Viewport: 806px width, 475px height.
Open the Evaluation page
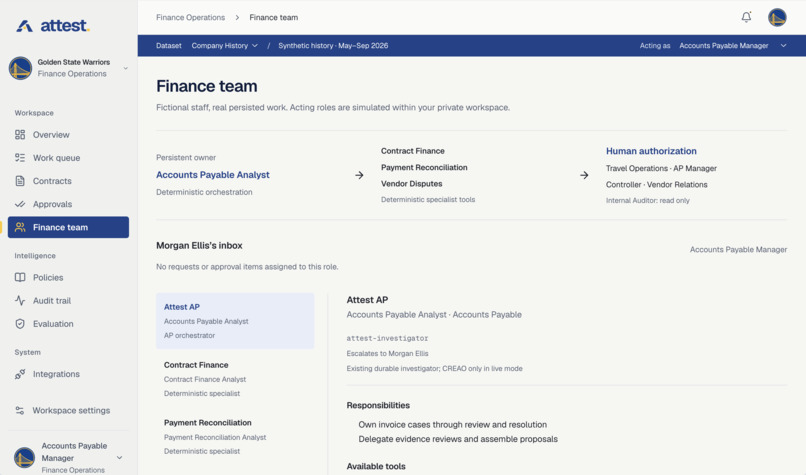68,324
